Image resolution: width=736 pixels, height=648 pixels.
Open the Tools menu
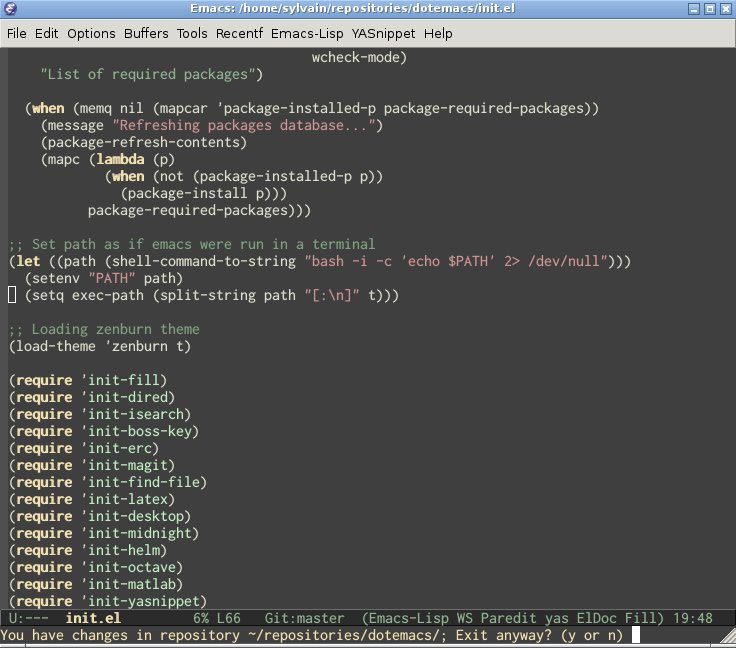pos(192,34)
